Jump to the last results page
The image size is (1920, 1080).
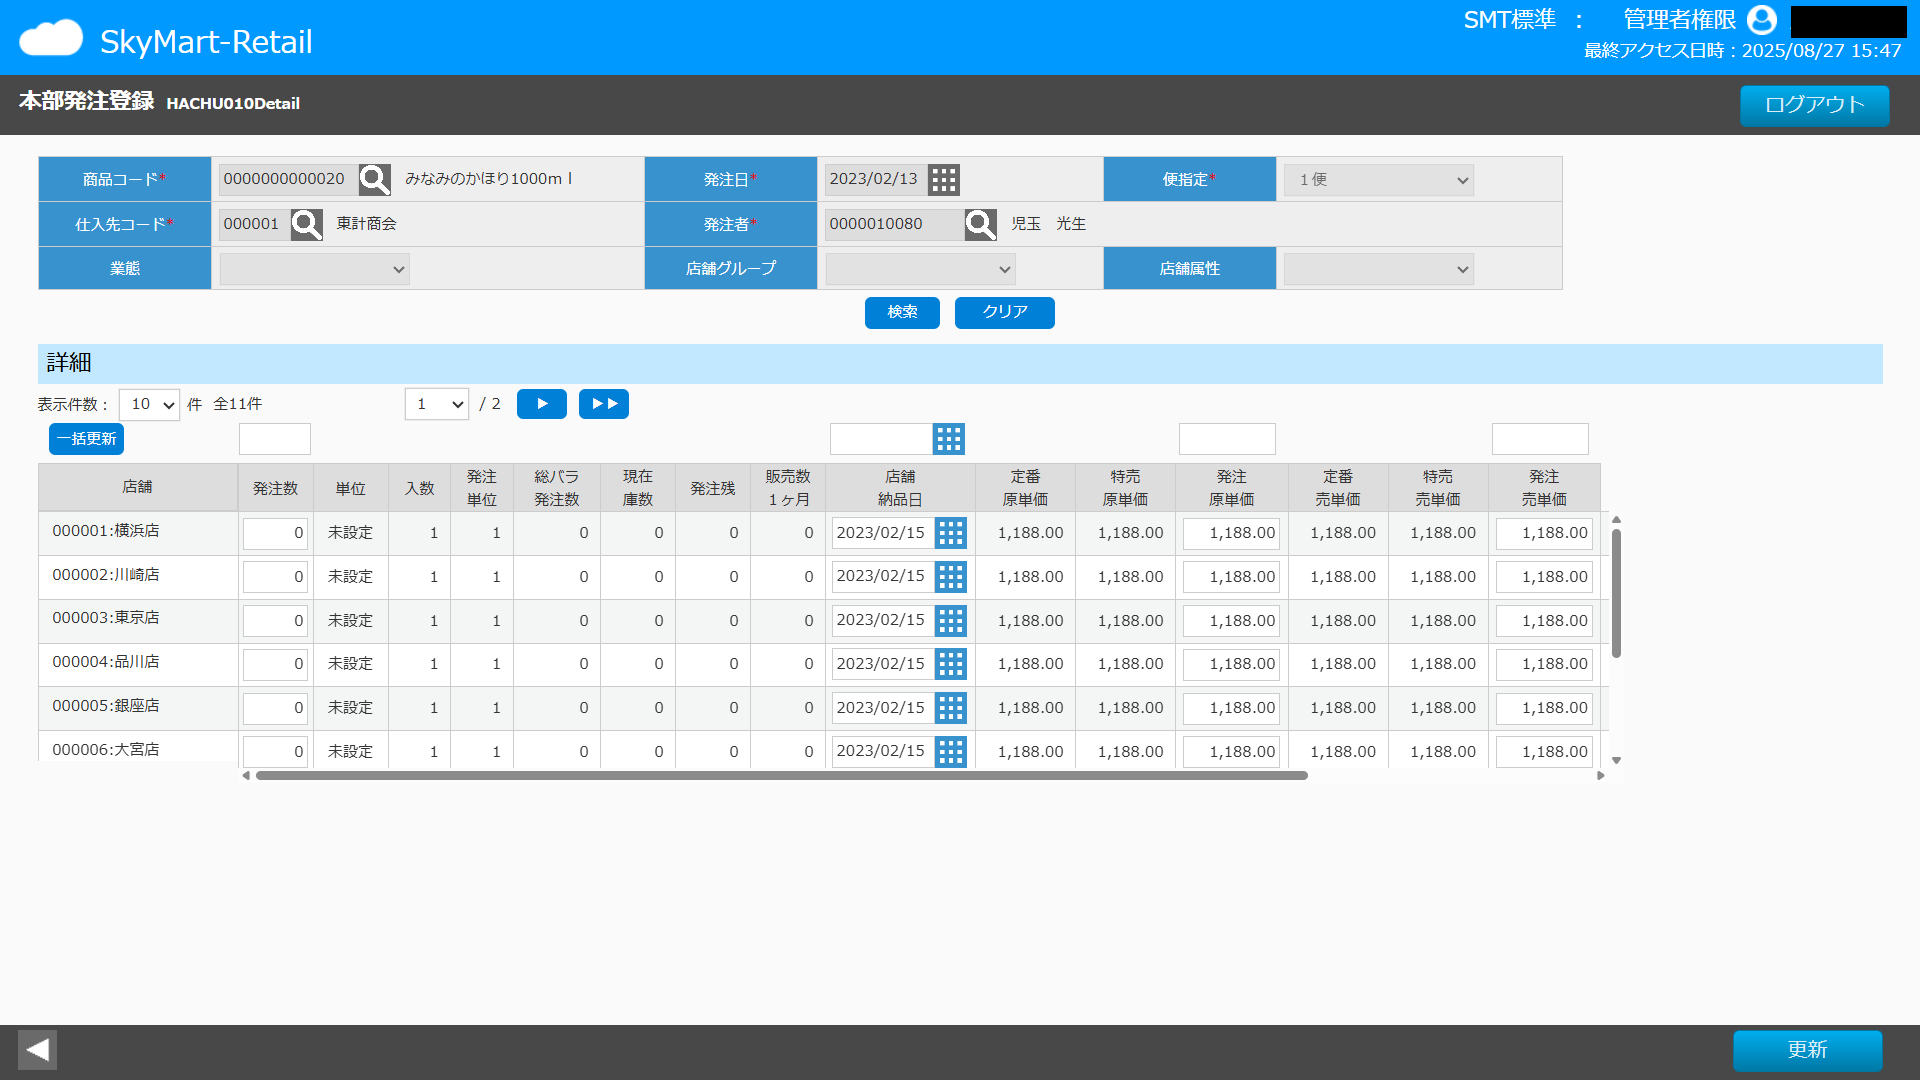pyautogui.click(x=603, y=404)
